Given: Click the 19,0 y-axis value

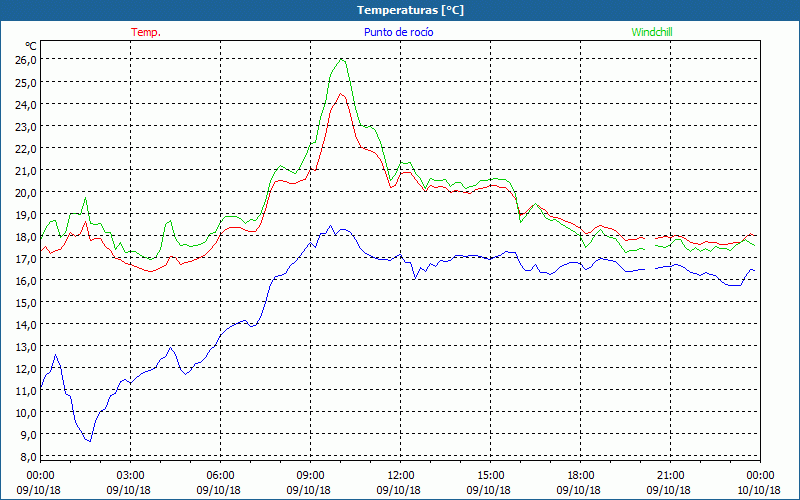Looking at the screenshot, I should click(x=26, y=215).
